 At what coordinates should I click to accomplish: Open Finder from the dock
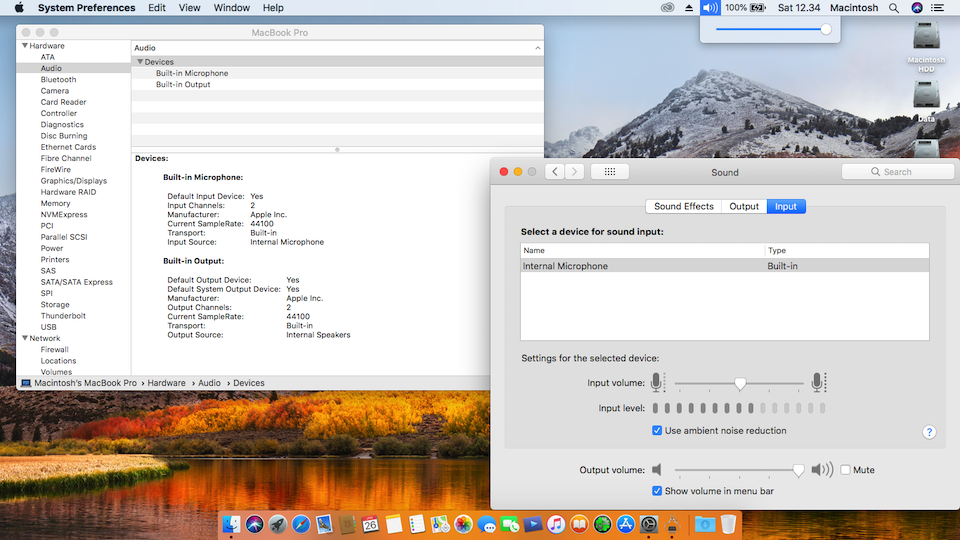(x=232, y=524)
